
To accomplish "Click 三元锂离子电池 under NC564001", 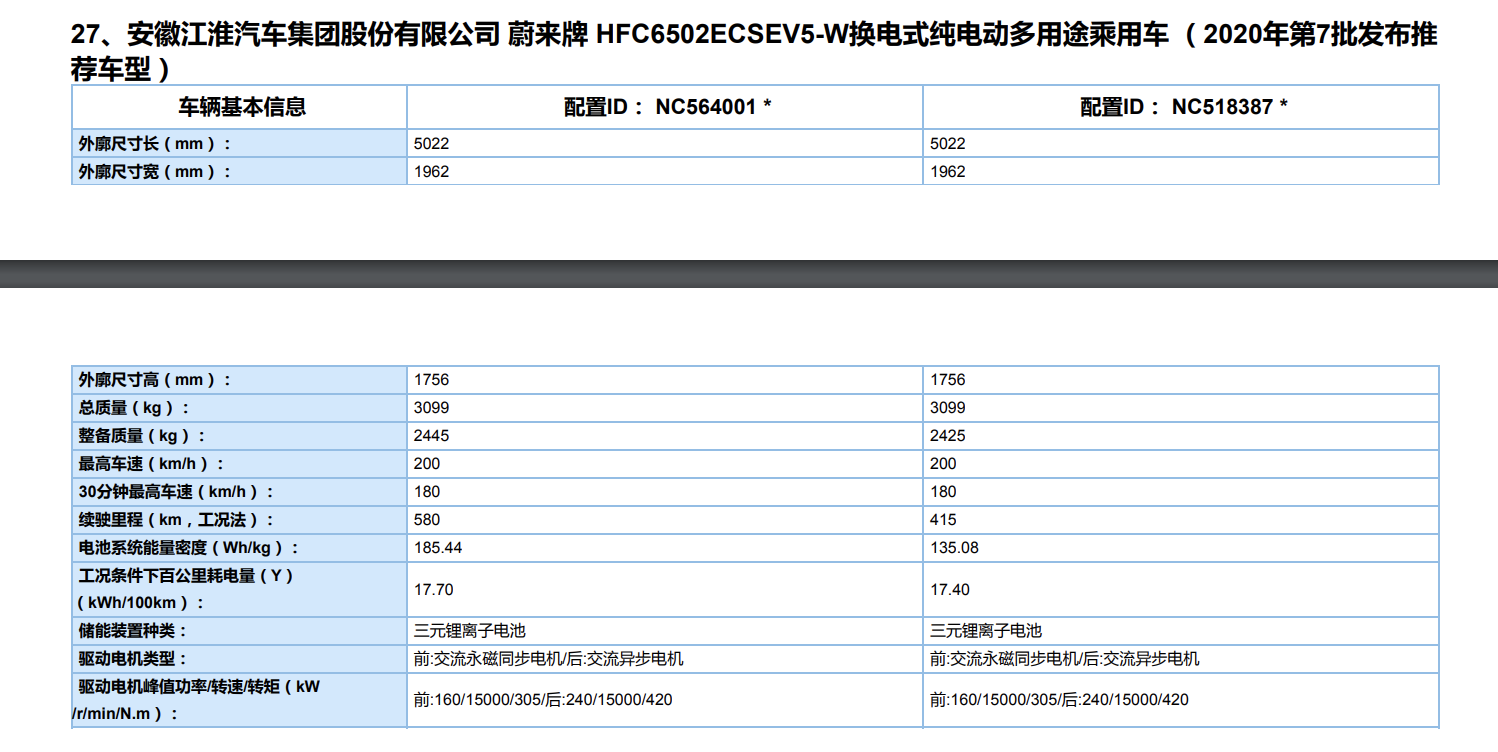I will (470, 631).
